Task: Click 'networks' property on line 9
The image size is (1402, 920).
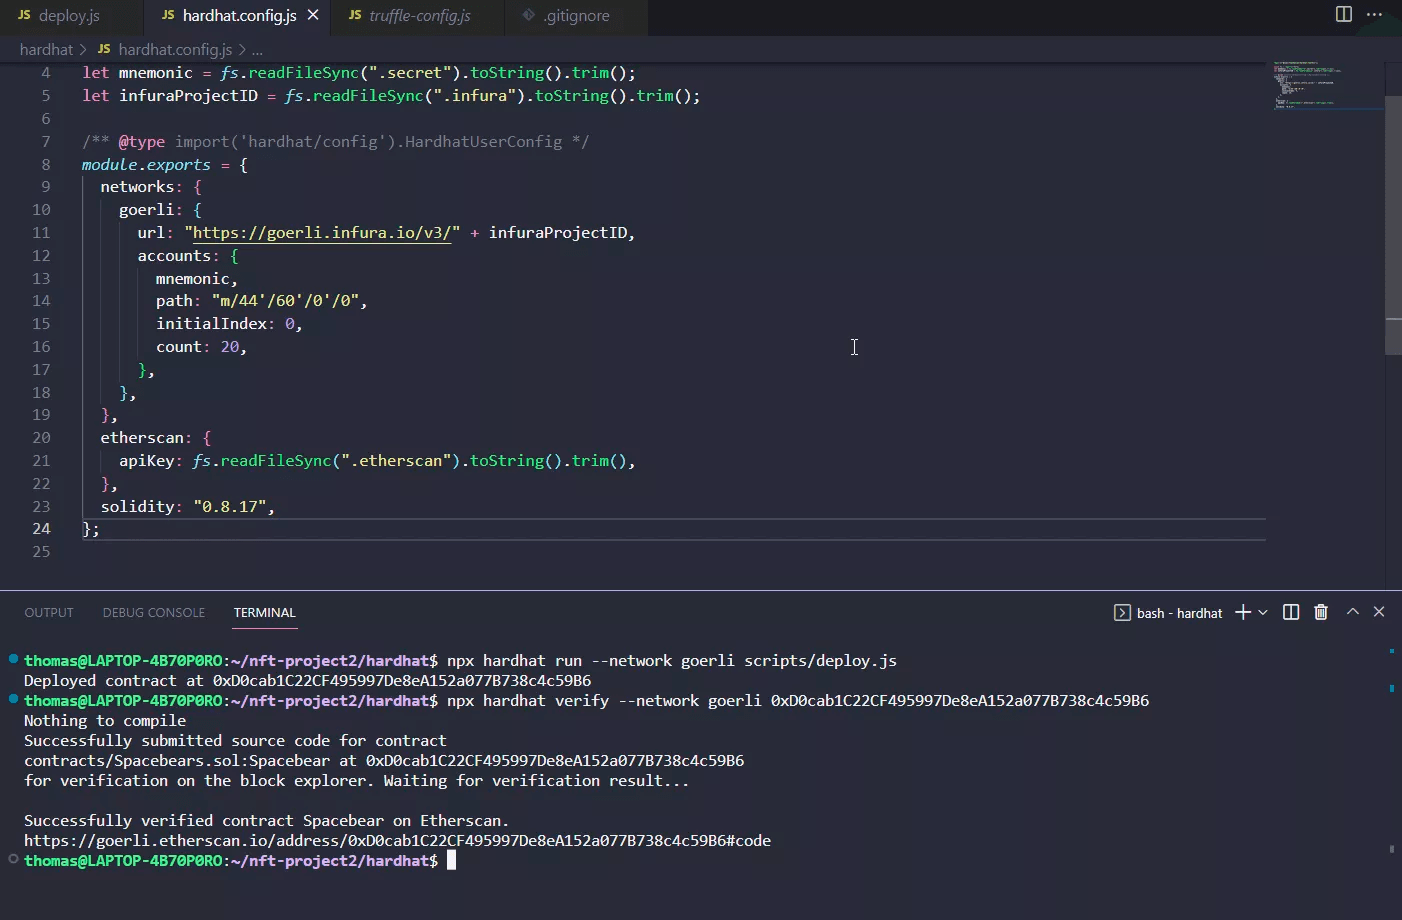Action: (x=137, y=187)
